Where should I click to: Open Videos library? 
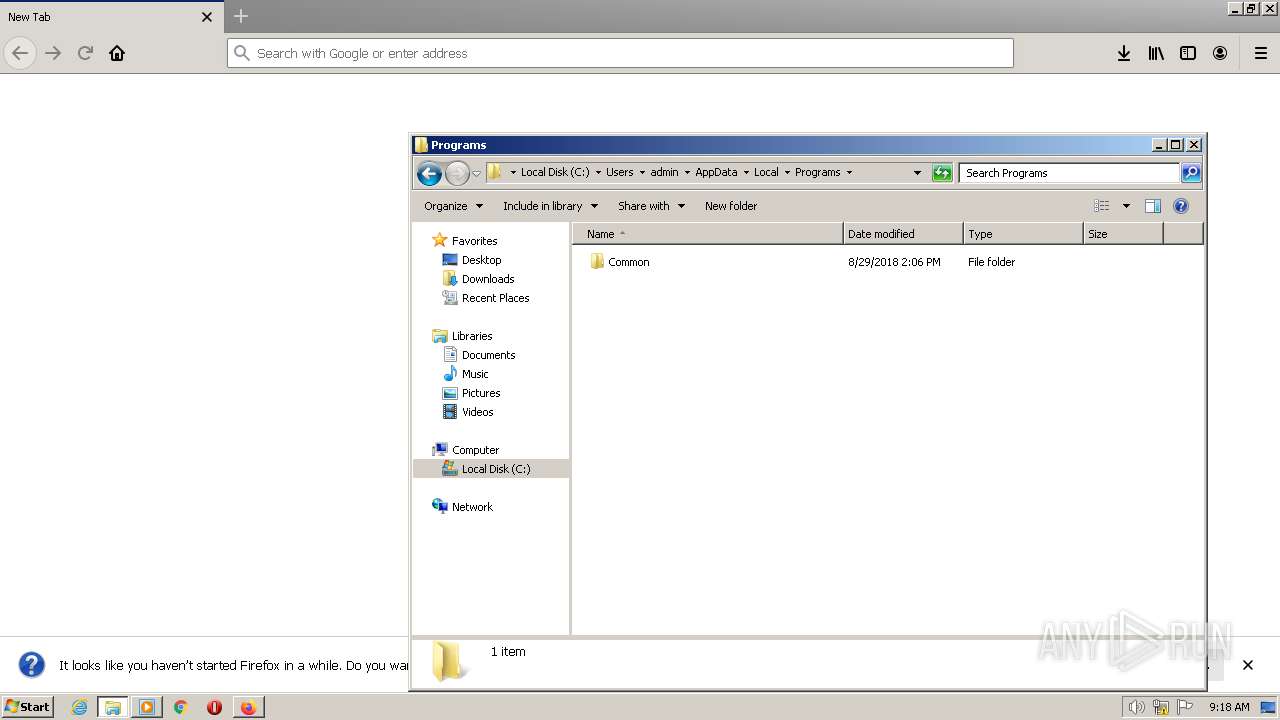point(477,412)
